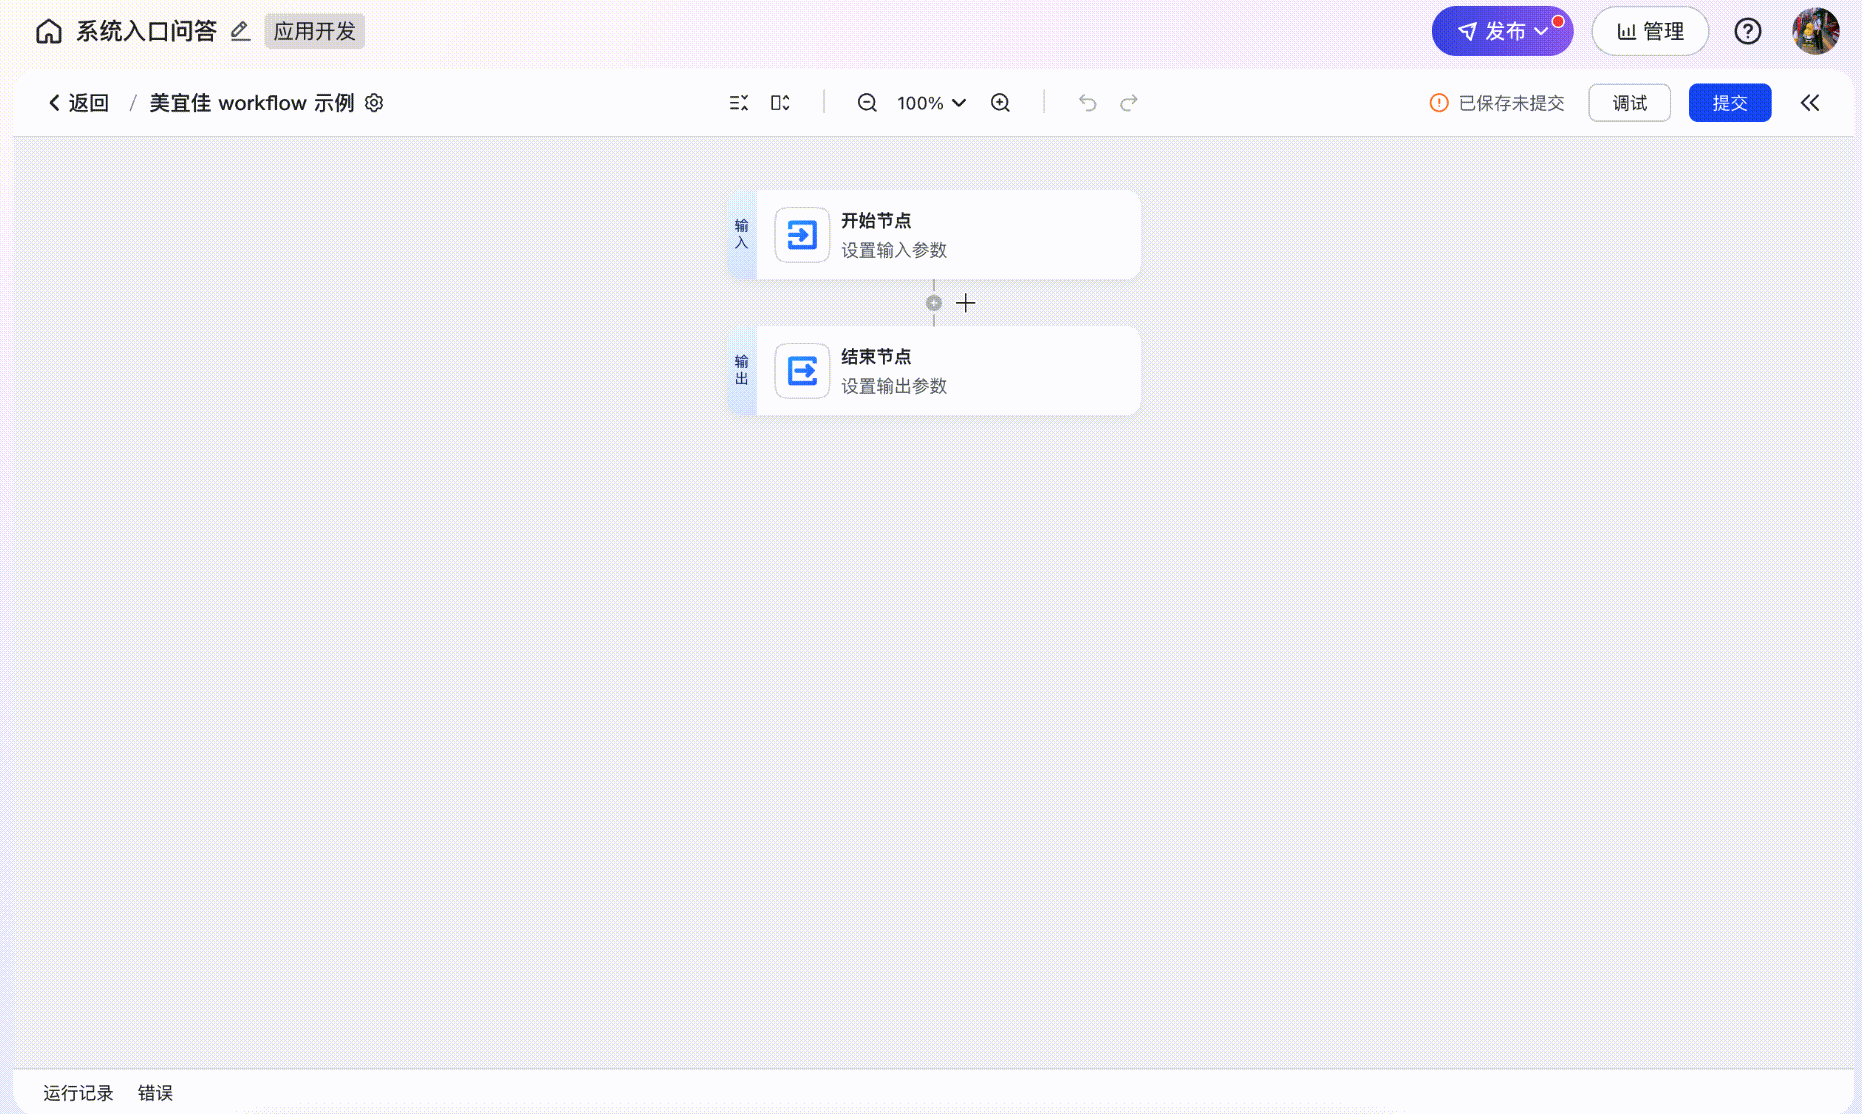Add a node with the plus connector
The image size is (1862, 1114).
[x=965, y=303]
